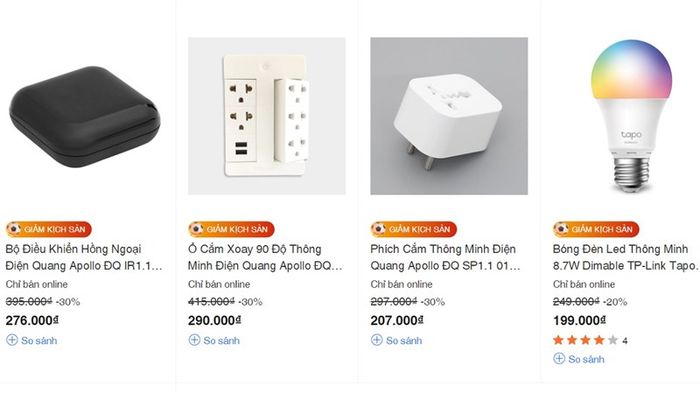Click Giảm Kịch Sàn badge on Tapo bulb
This screenshot has width=700, height=394.
(596, 229)
